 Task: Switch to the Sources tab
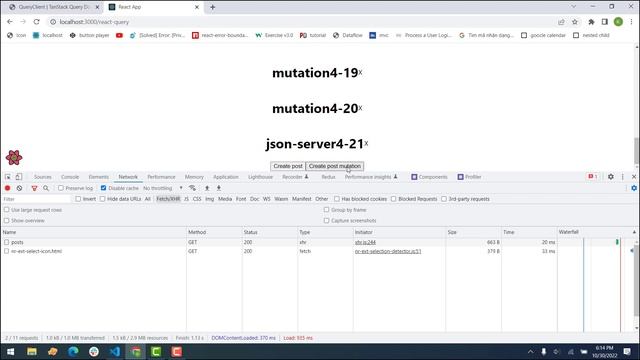point(43,177)
